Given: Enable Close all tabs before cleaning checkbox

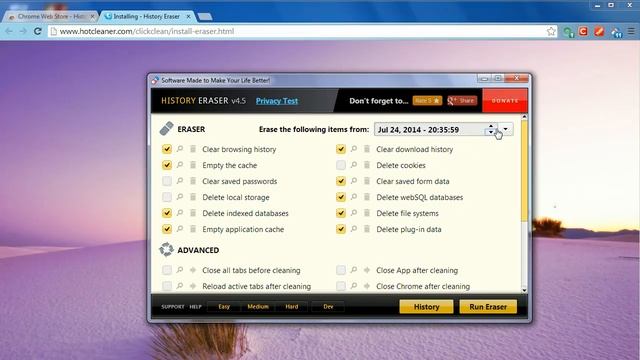Looking at the screenshot, I should tap(167, 270).
